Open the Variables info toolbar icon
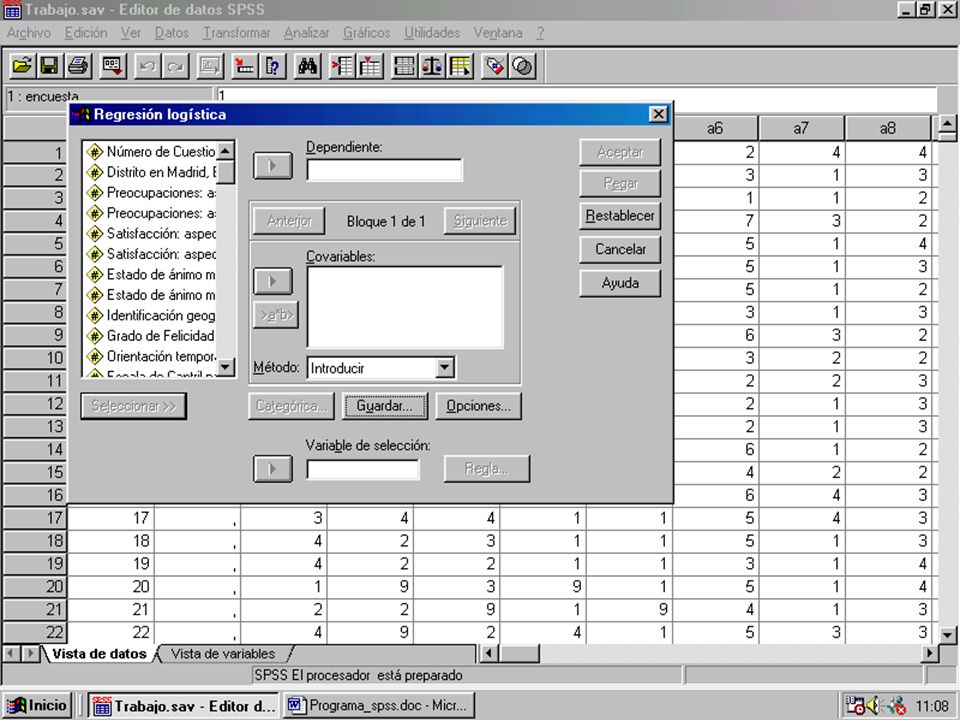Viewport: 960px width, 720px height. pos(272,66)
